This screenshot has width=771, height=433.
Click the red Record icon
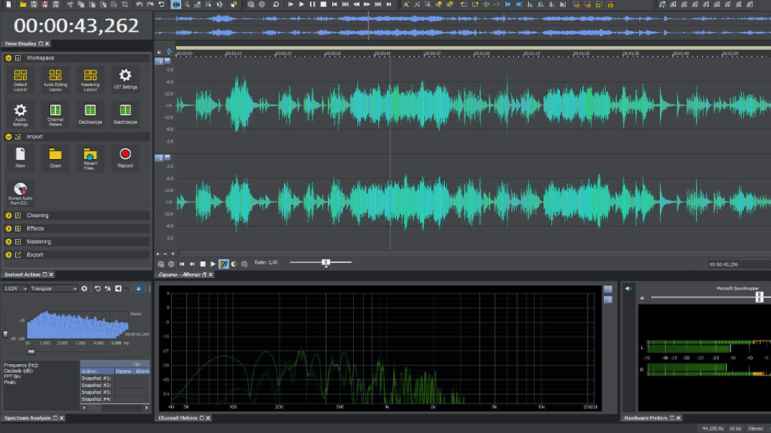[x=125, y=154]
